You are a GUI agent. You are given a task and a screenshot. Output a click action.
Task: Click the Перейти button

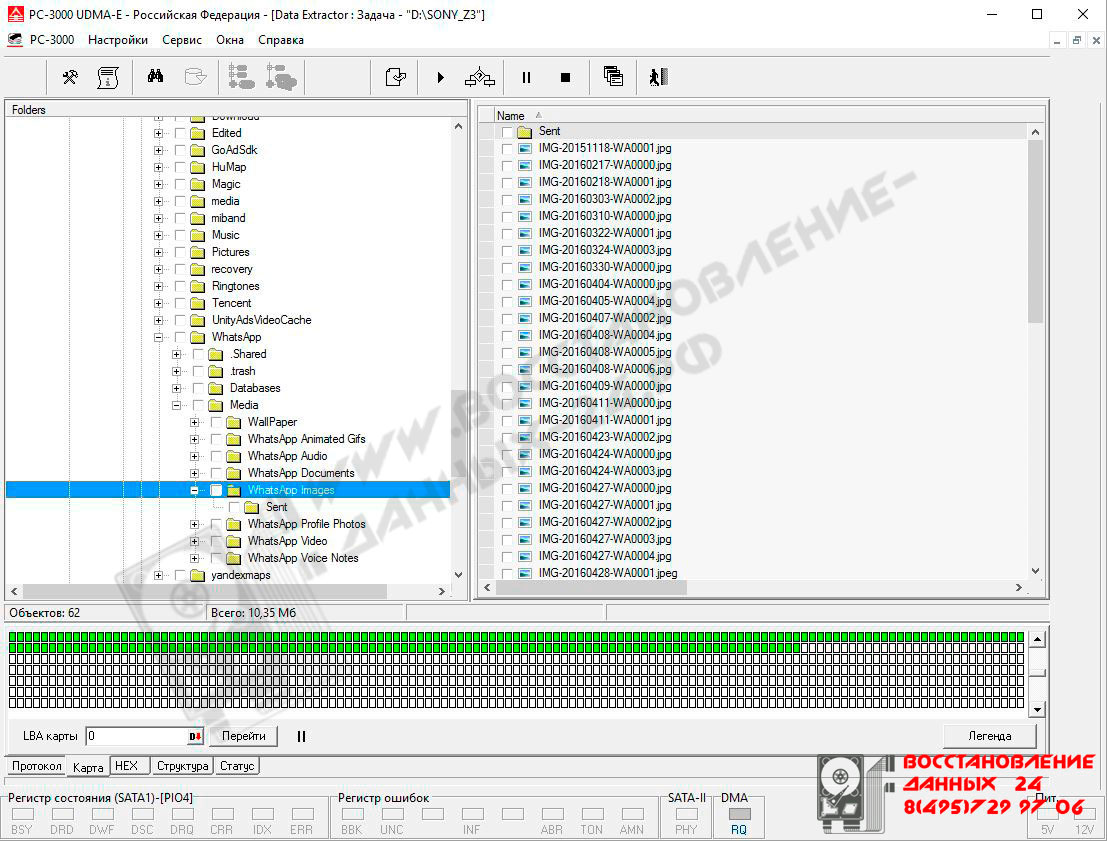click(244, 736)
